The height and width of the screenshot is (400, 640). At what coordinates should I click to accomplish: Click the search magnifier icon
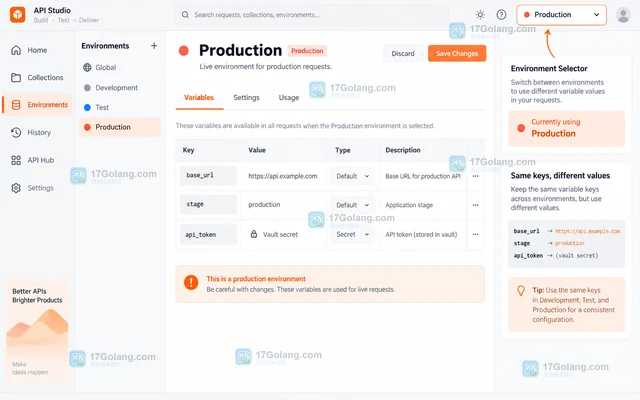point(185,15)
